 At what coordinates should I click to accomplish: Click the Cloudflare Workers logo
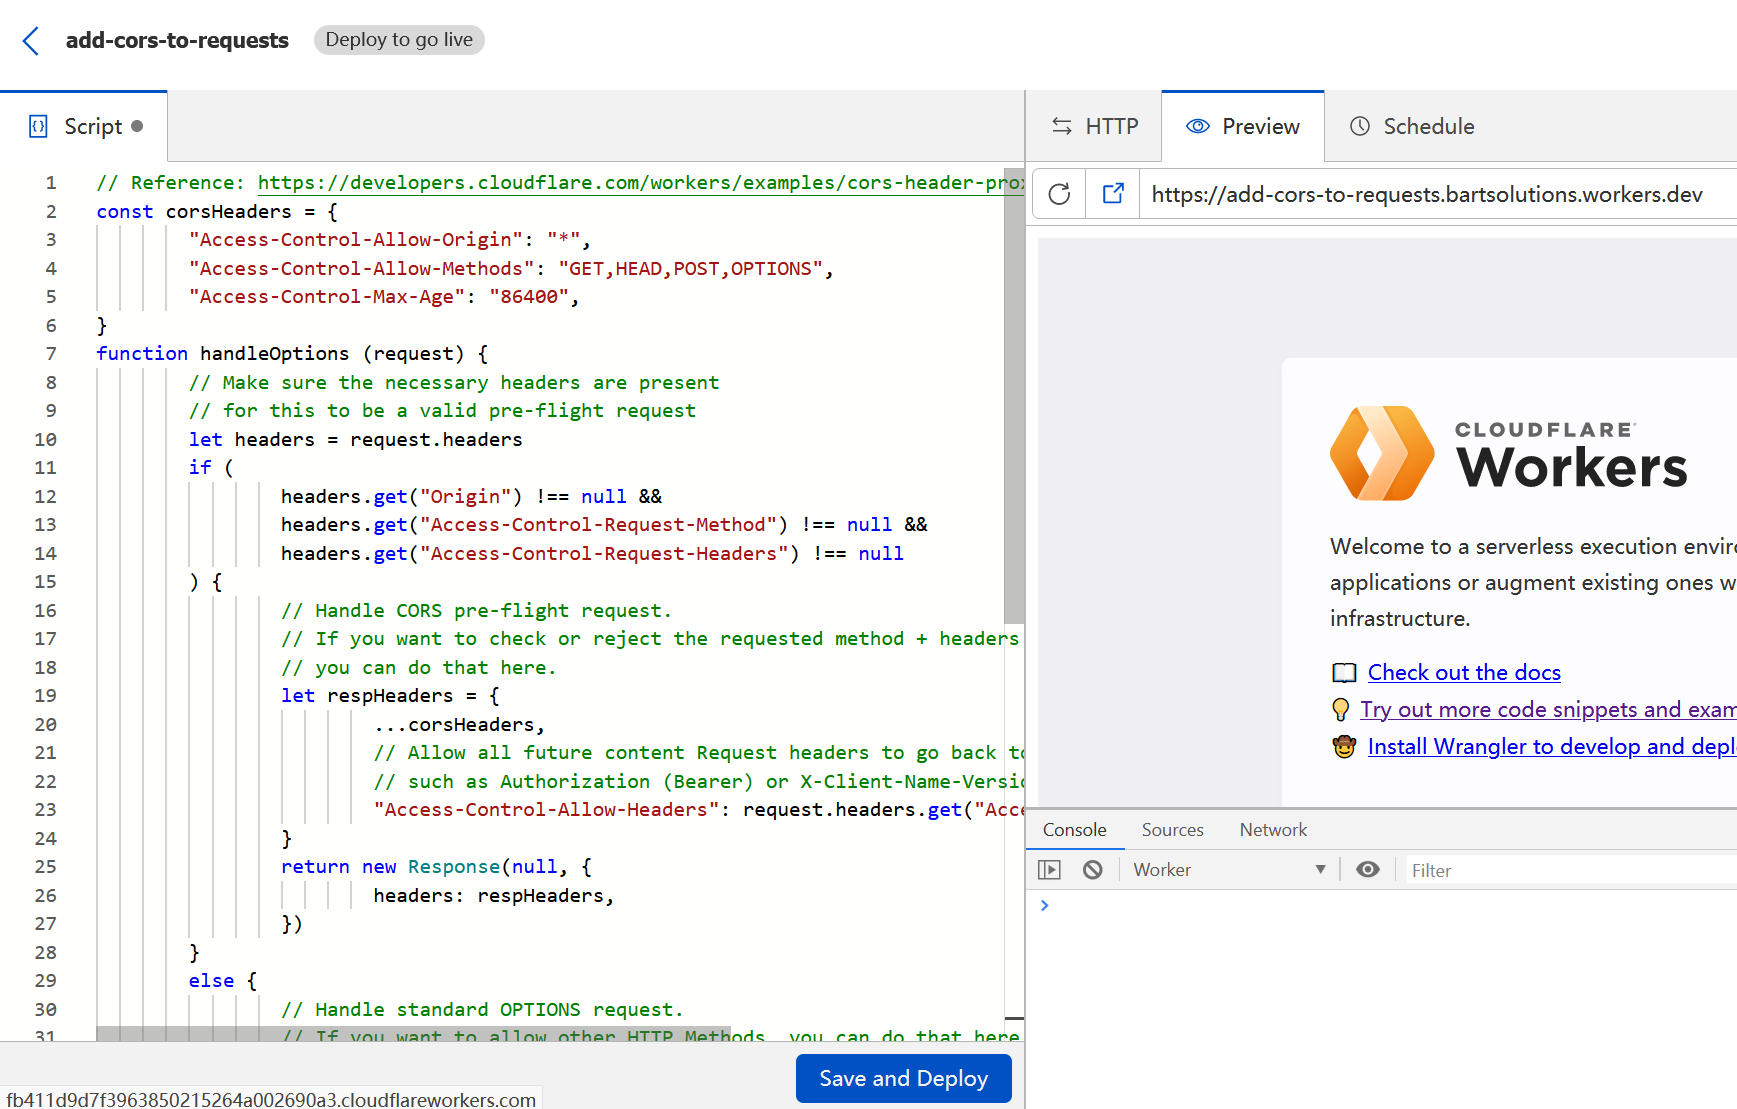[1508, 453]
